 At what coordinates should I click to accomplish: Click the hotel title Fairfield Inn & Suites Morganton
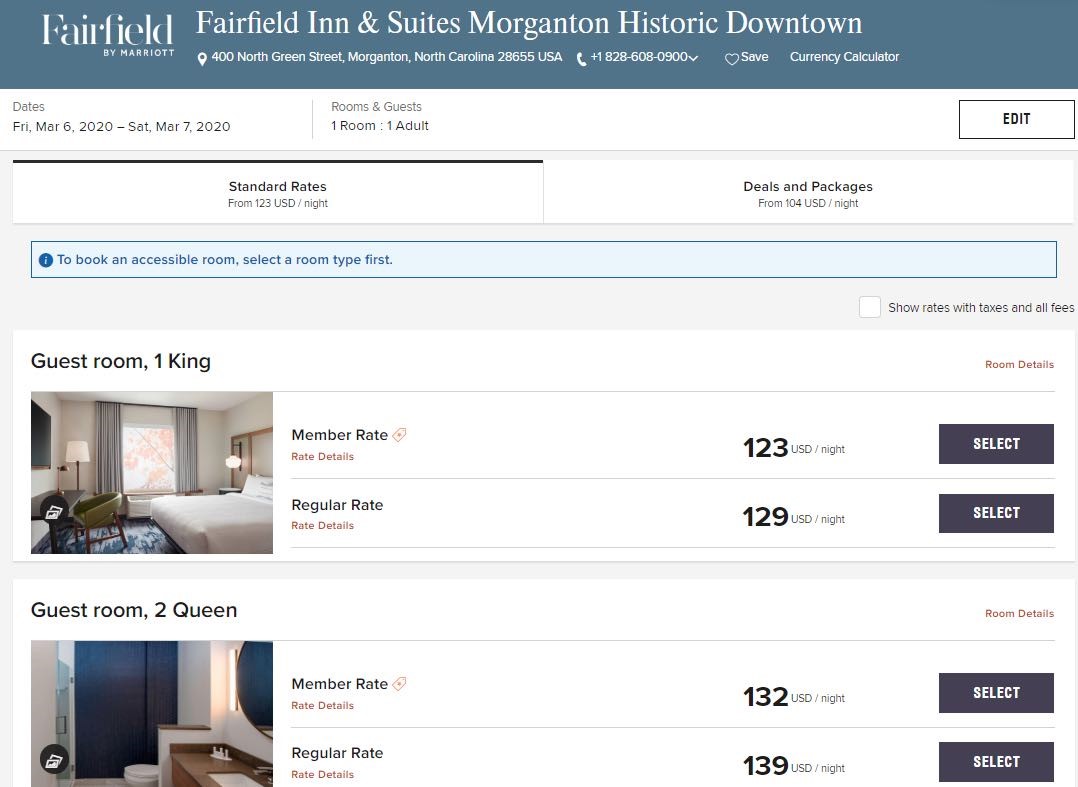click(529, 23)
